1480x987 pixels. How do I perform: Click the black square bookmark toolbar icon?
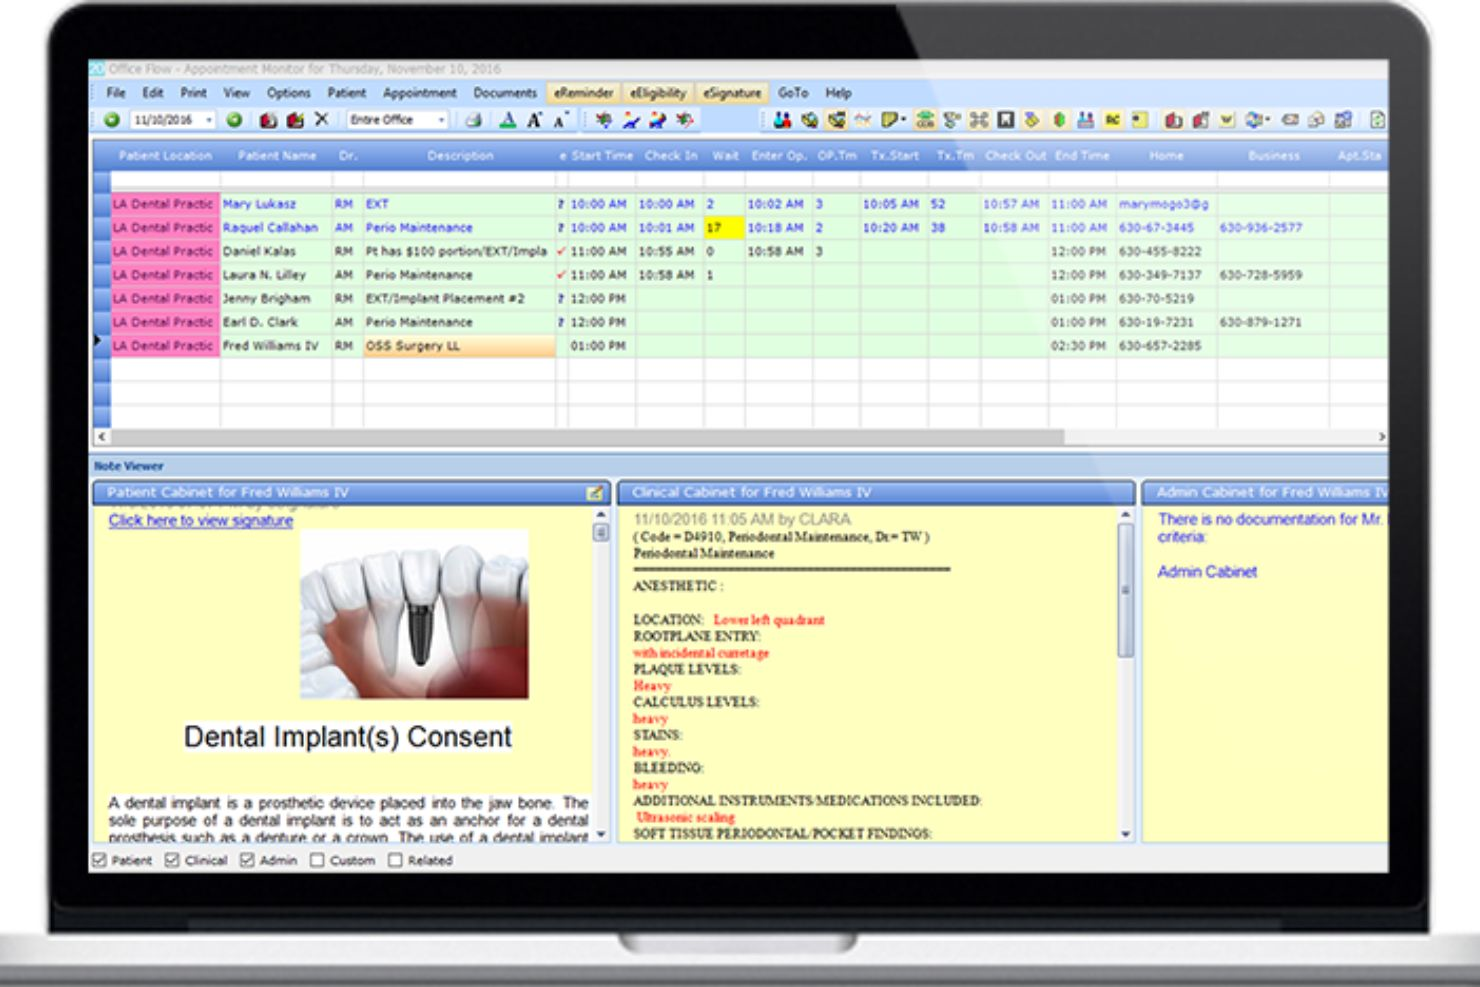[1006, 120]
